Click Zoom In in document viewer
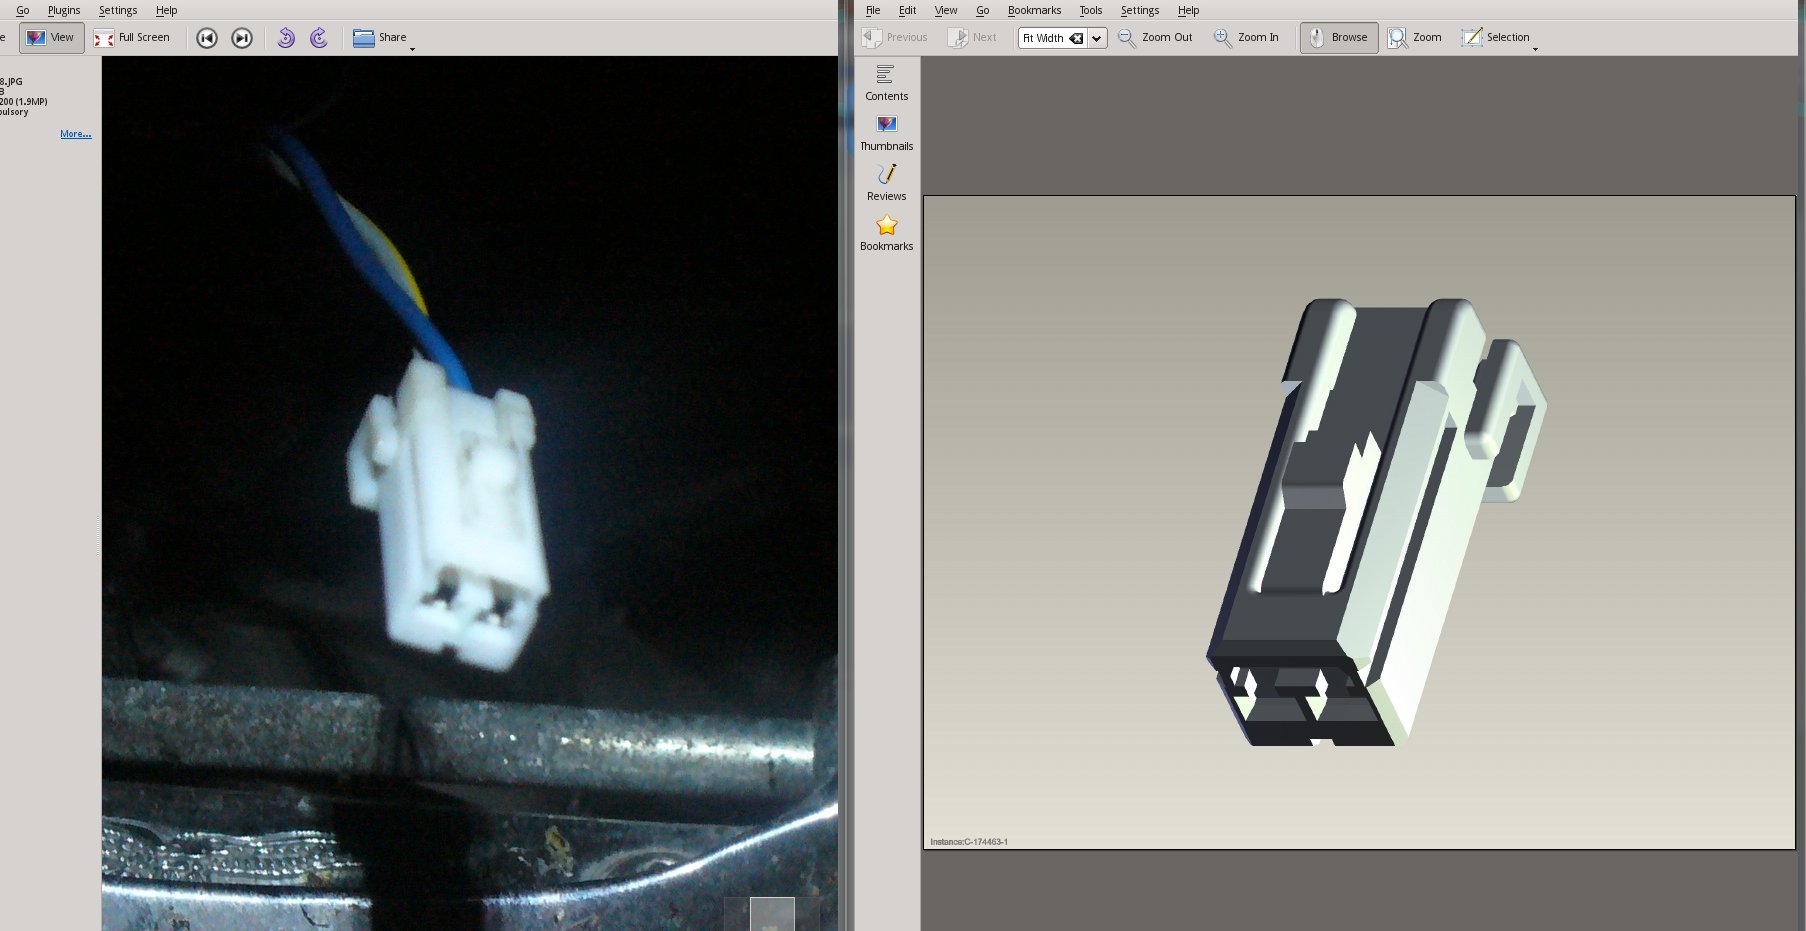The width and height of the screenshot is (1806, 931). [1246, 38]
